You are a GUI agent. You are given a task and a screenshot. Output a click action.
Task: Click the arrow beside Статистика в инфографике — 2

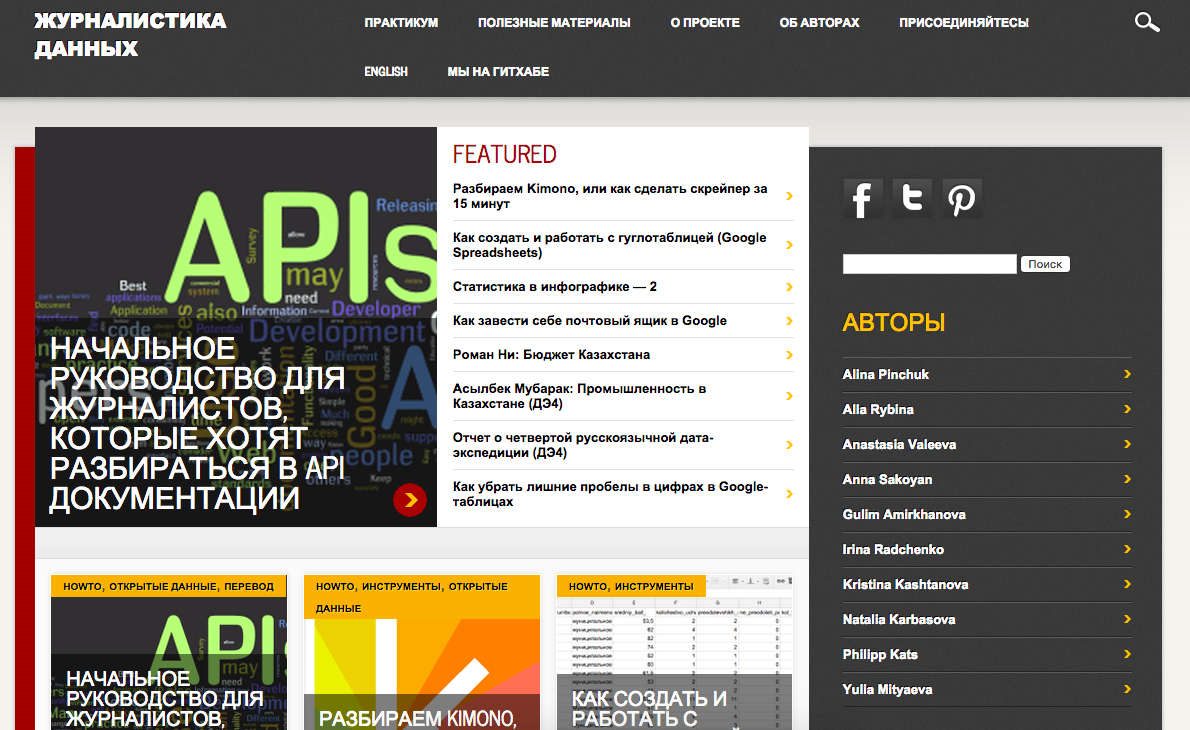(x=789, y=287)
